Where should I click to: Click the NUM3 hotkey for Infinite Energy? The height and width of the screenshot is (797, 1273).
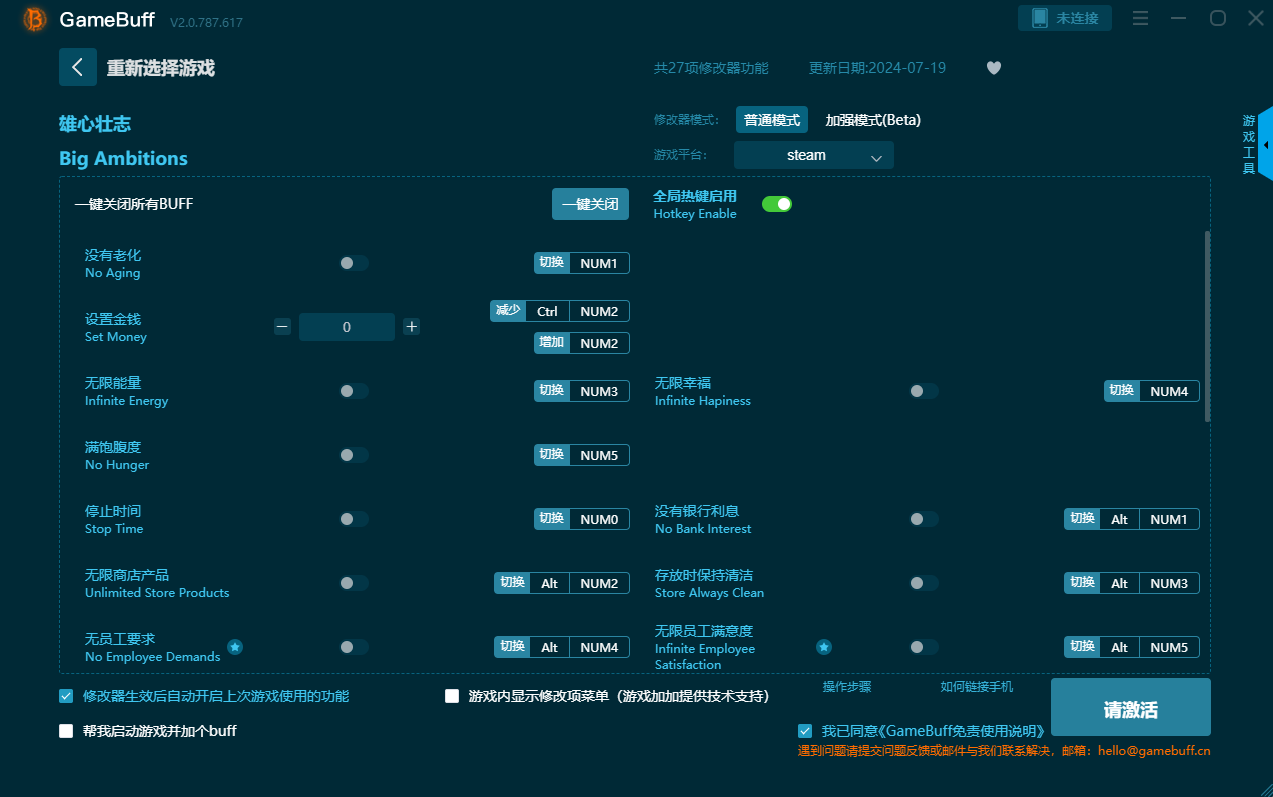(599, 391)
